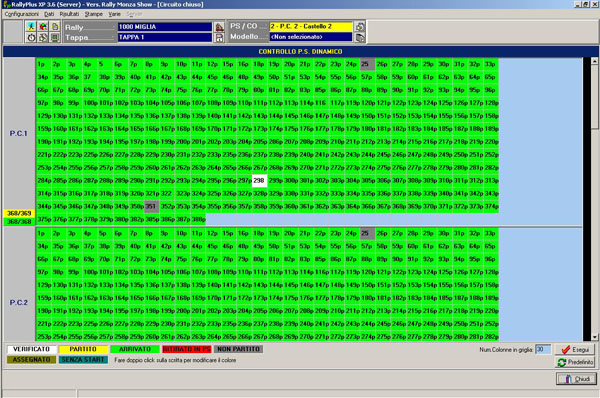Click the red car icon beside Rally field
The height and width of the screenshot is (398, 600).
(219, 27)
